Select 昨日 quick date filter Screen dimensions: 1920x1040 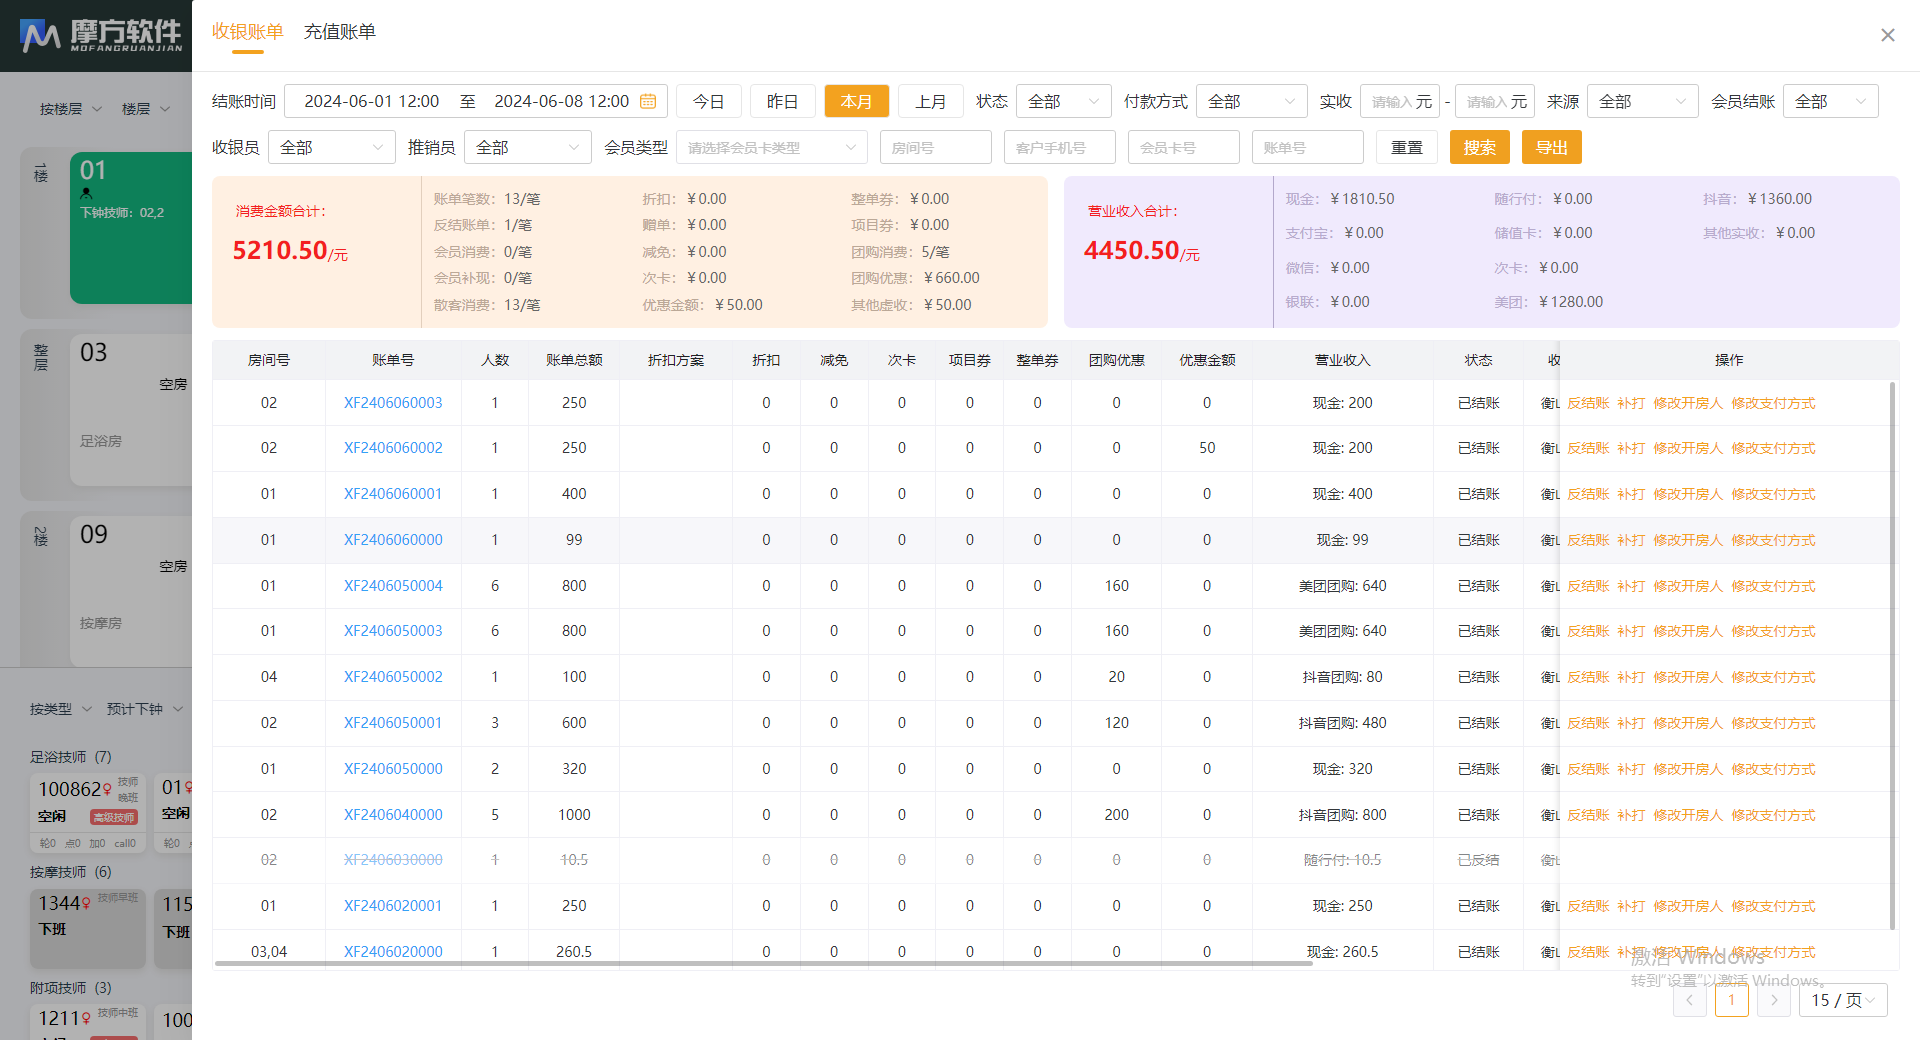pyautogui.click(x=782, y=101)
